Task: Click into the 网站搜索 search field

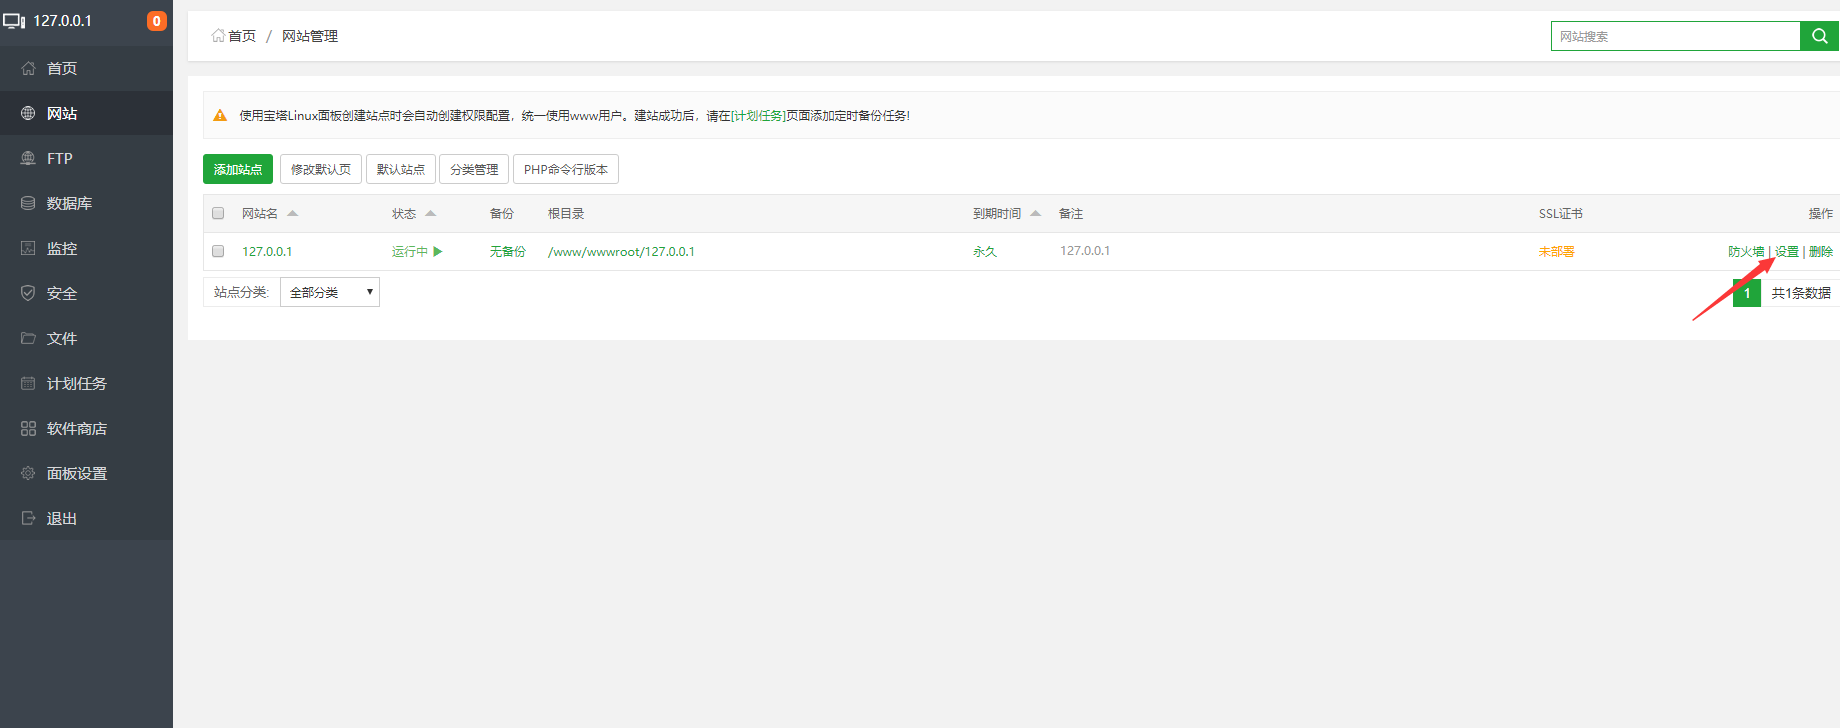Action: click(x=1676, y=36)
